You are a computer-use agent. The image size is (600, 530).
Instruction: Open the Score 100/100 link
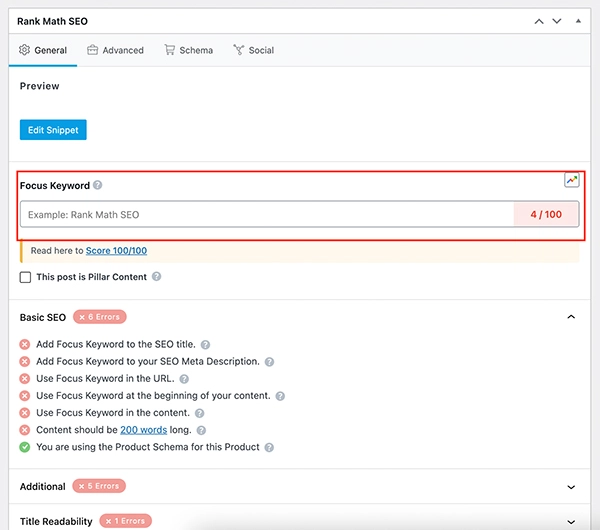[x=116, y=250]
